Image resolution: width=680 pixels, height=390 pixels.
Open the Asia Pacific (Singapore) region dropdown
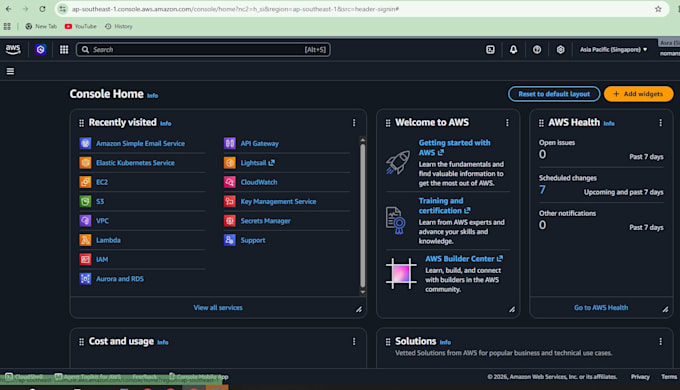[x=613, y=49]
